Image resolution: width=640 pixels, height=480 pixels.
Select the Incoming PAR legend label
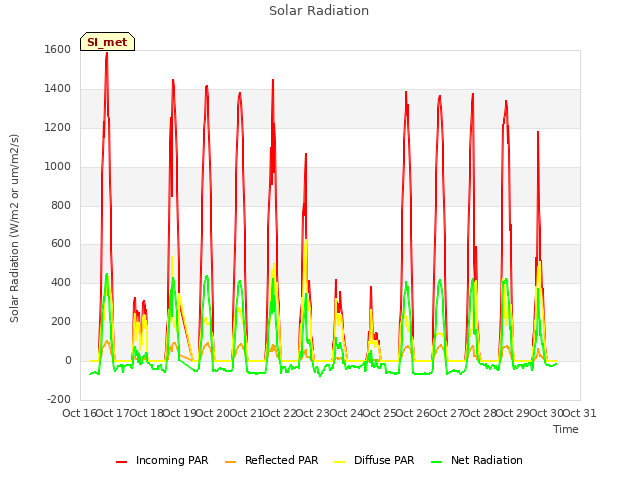172,460
